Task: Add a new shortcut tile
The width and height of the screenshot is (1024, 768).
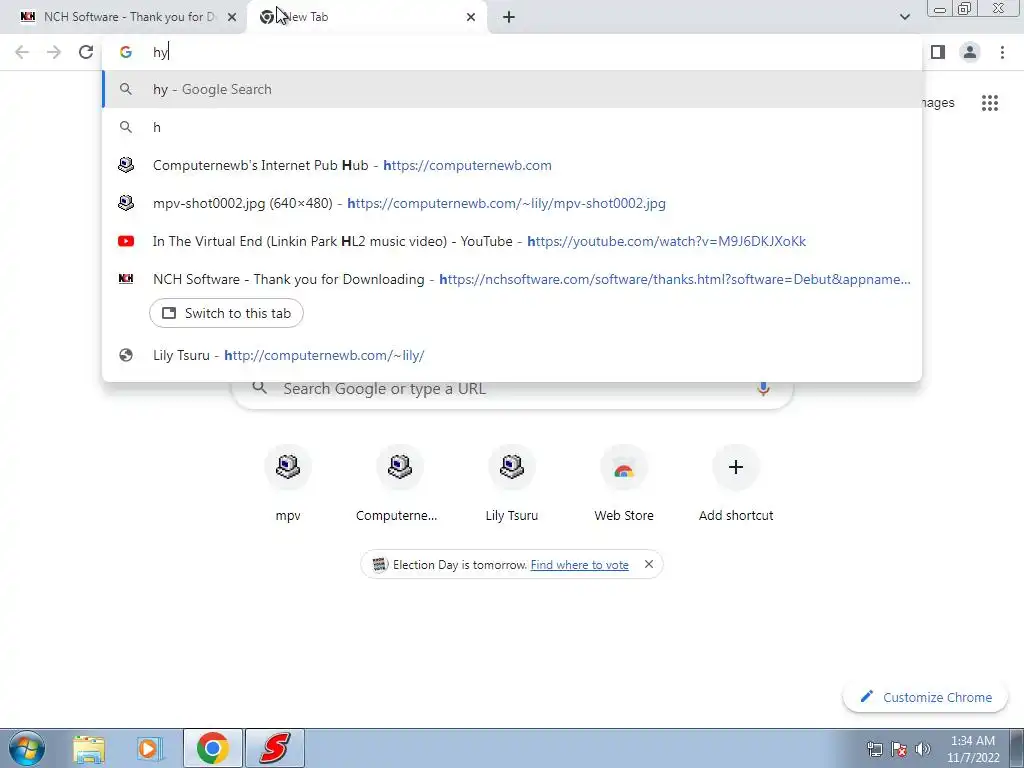Action: point(736,483)
